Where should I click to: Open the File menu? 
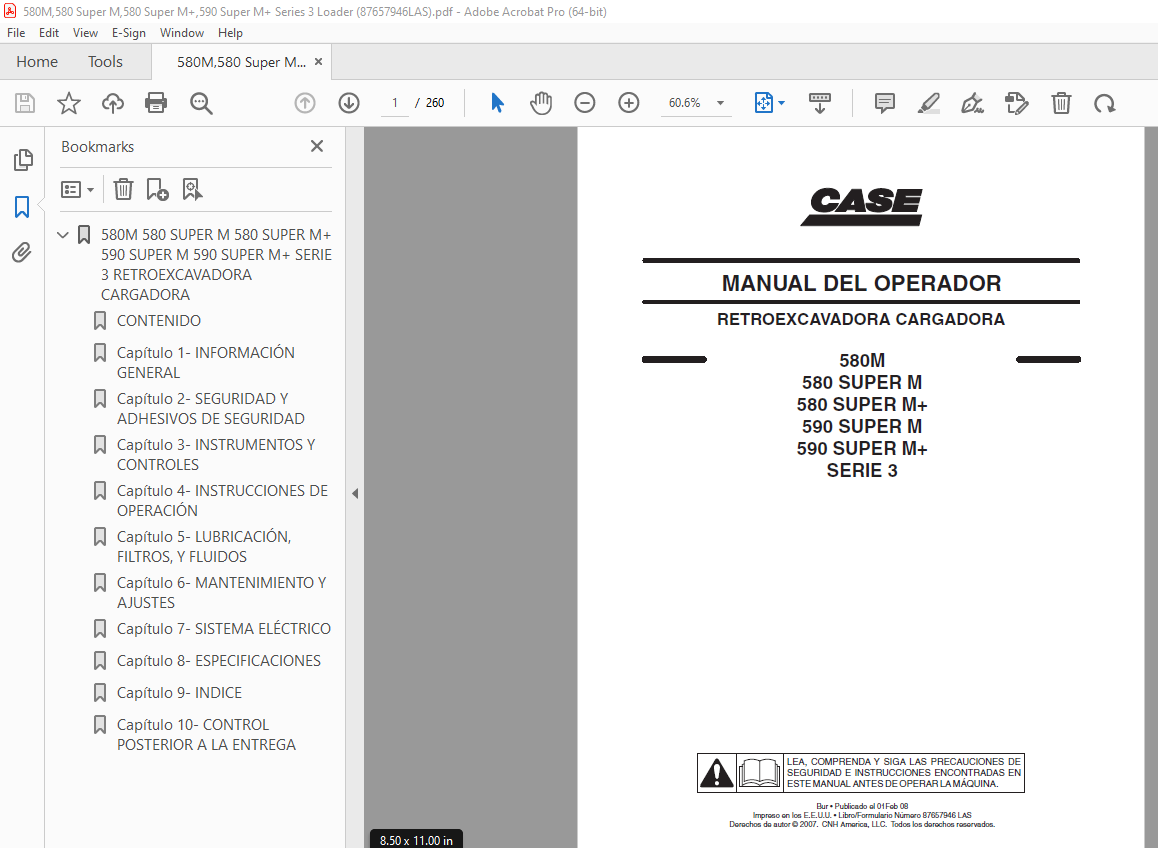click(16, 33)
